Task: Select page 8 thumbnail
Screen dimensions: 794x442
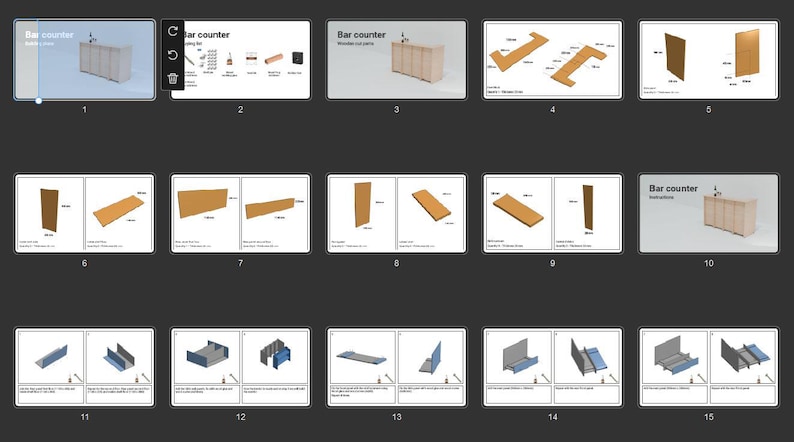Action: coord(396,213)
